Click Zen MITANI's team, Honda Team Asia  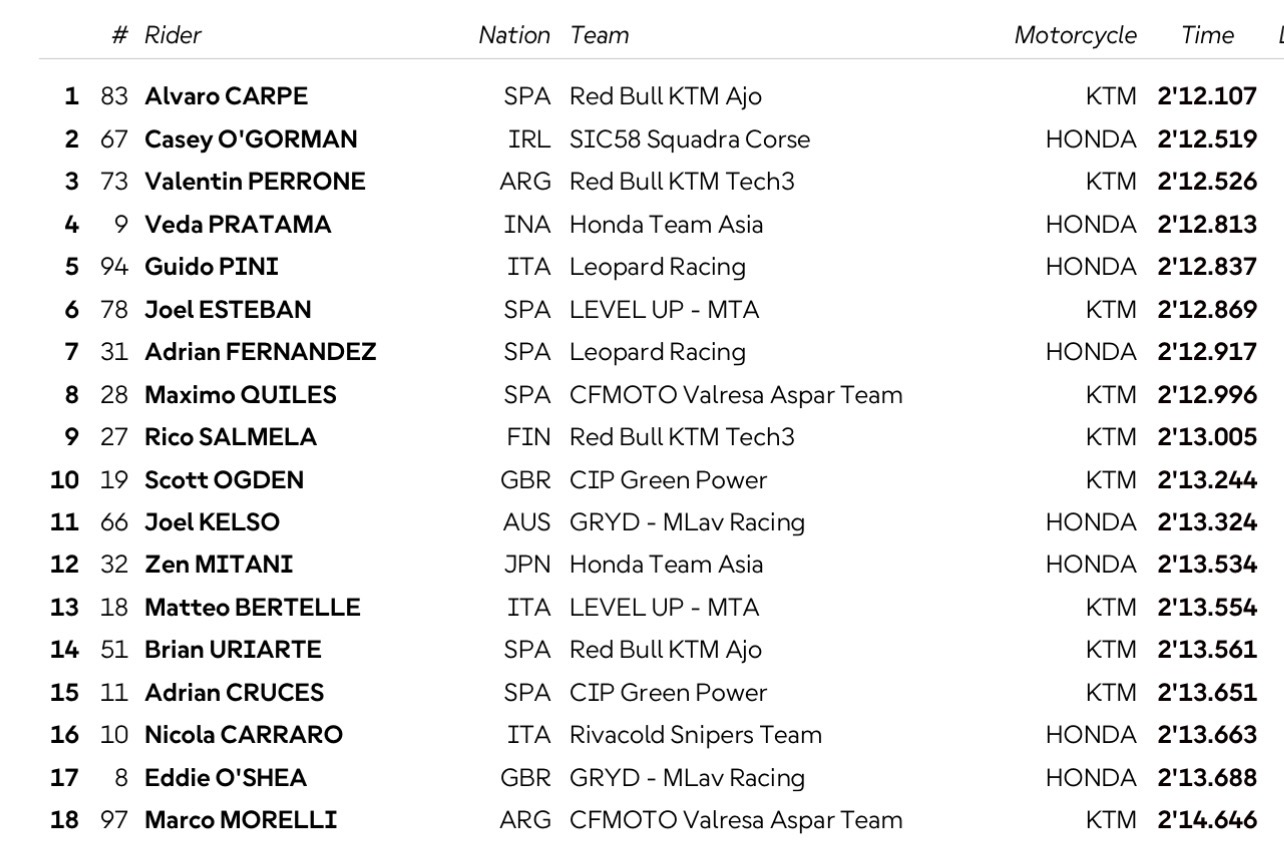tap(666, 565)
